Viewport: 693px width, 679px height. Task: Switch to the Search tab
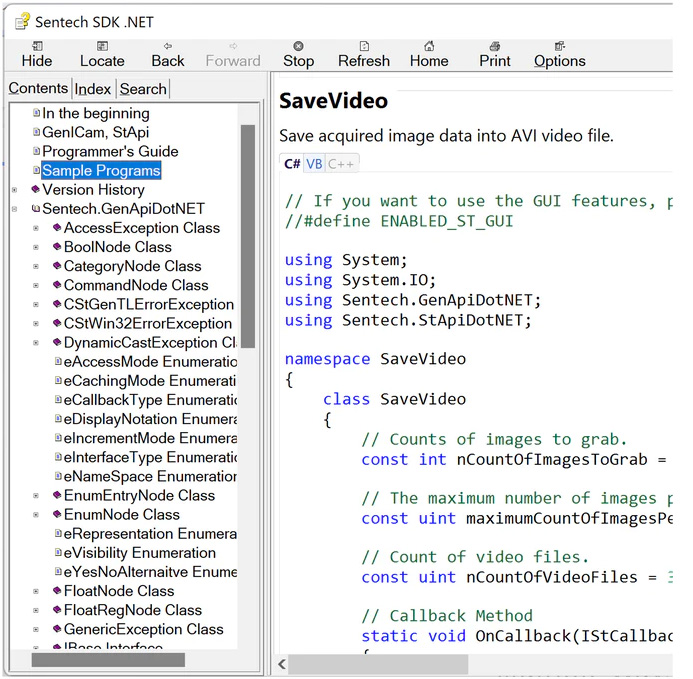point(143,89)
